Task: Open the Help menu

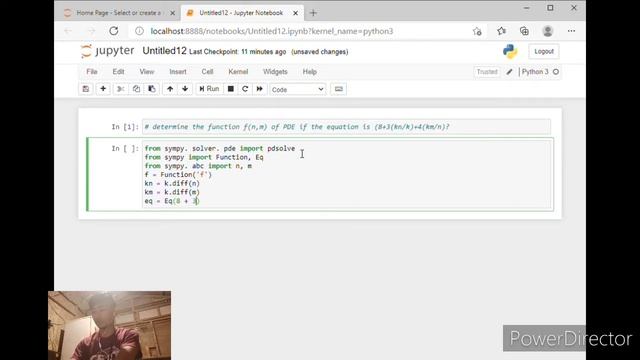Action: pyautogui.click(x=310, y=72)
